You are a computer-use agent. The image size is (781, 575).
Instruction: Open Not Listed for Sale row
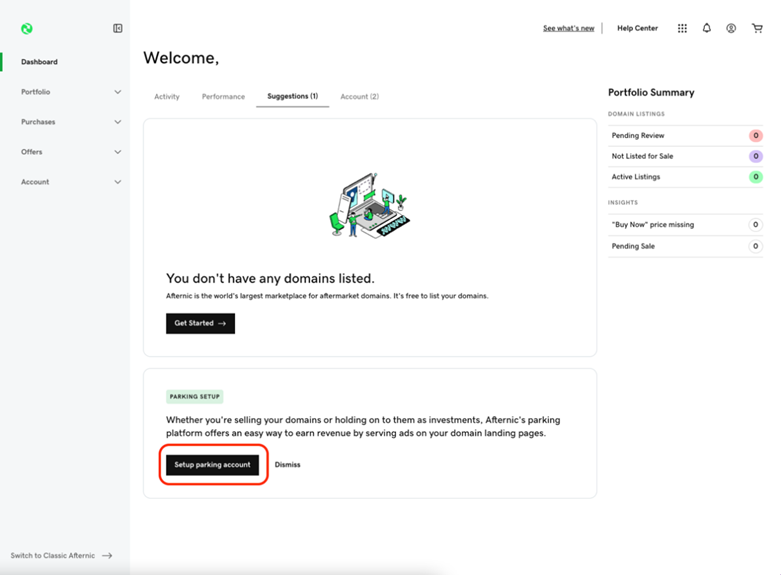coord(685,156)
